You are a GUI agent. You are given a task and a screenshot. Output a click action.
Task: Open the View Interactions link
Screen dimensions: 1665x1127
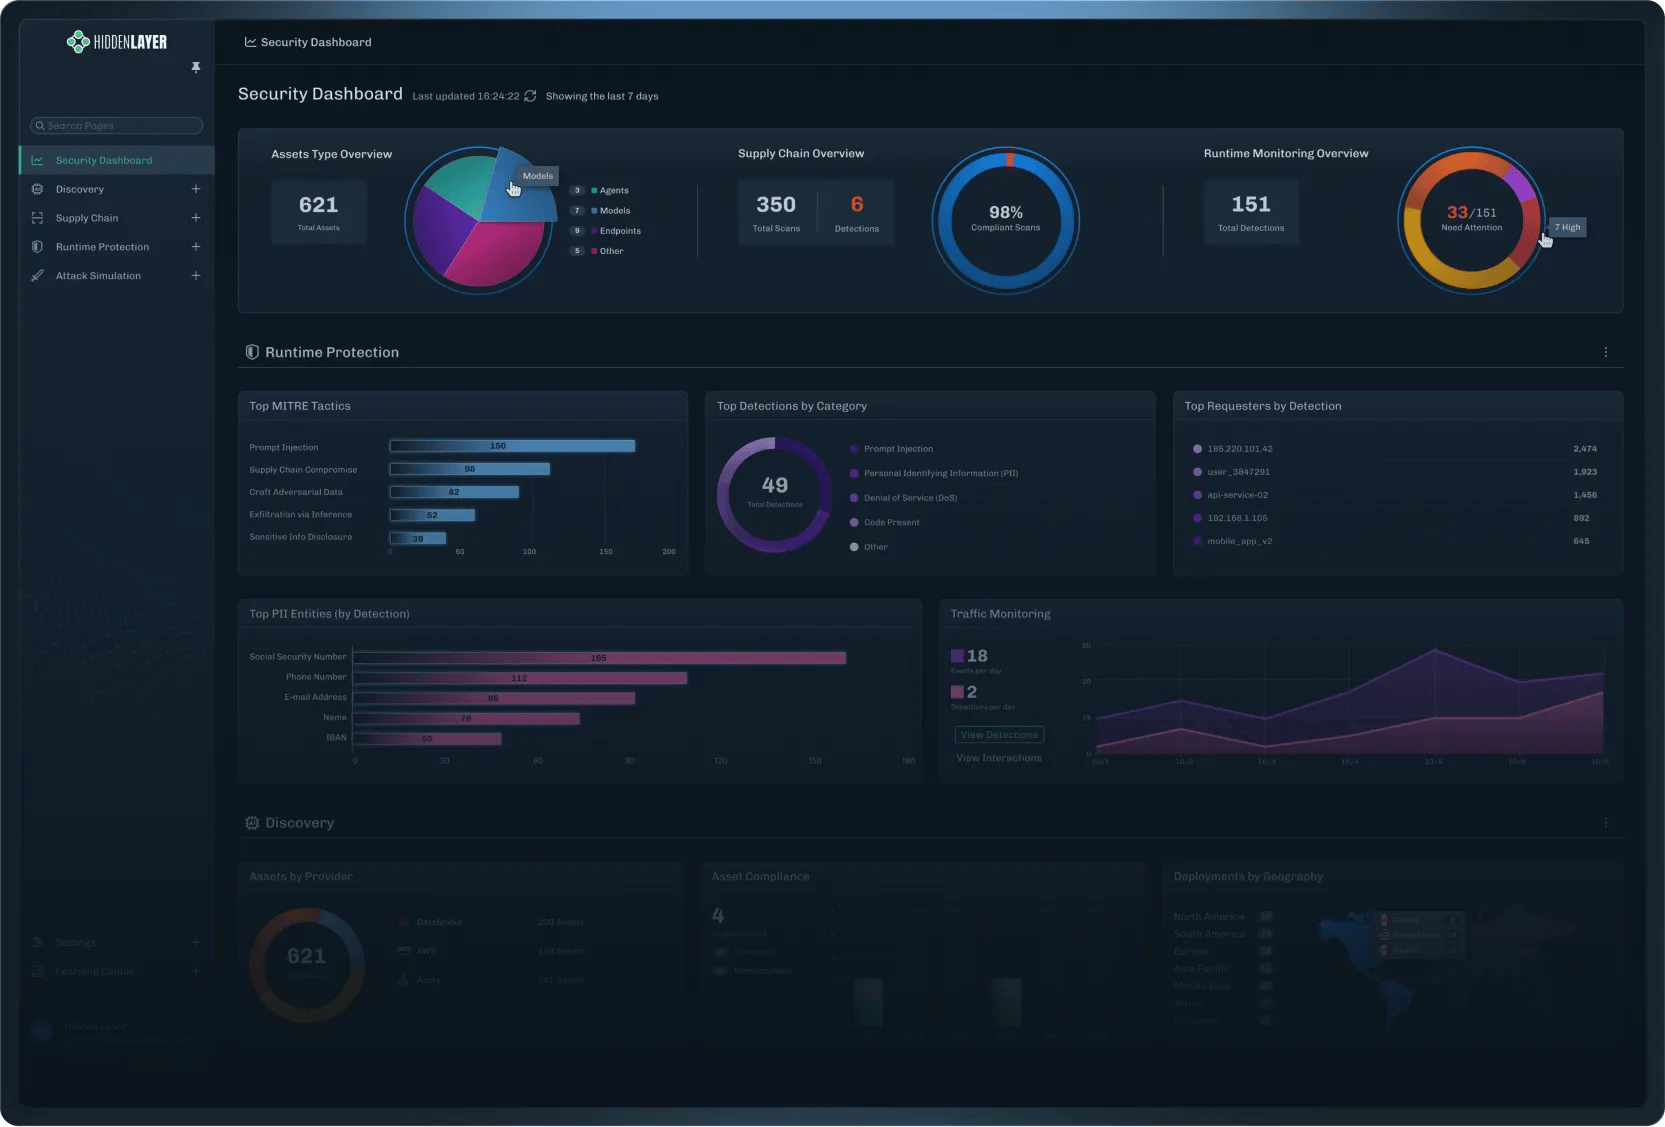[999, 758]
